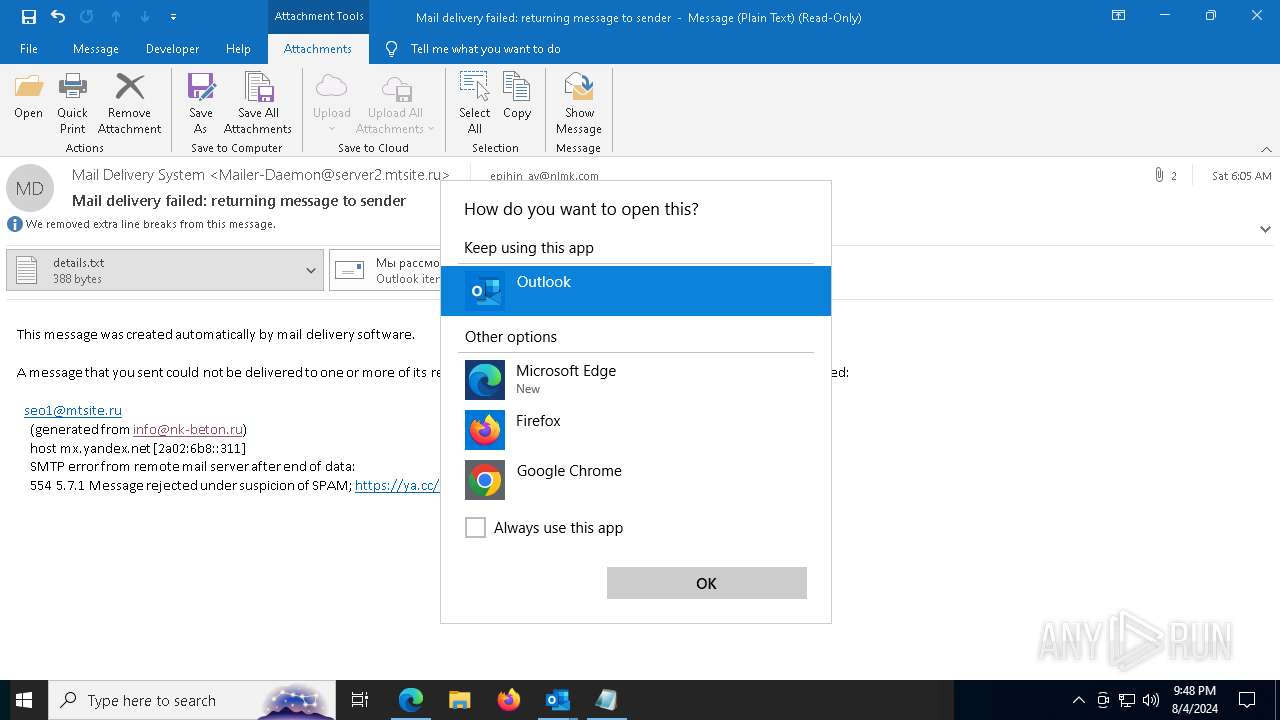
Task: Click the Save As icon
Action: point(201,104)
